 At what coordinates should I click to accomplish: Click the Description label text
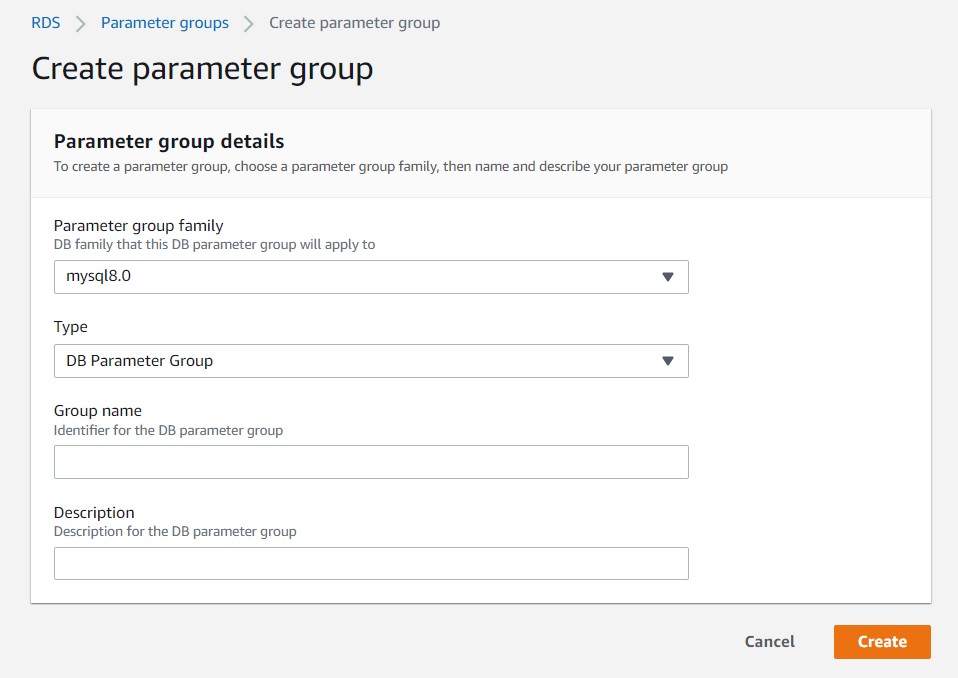(94, 512)
